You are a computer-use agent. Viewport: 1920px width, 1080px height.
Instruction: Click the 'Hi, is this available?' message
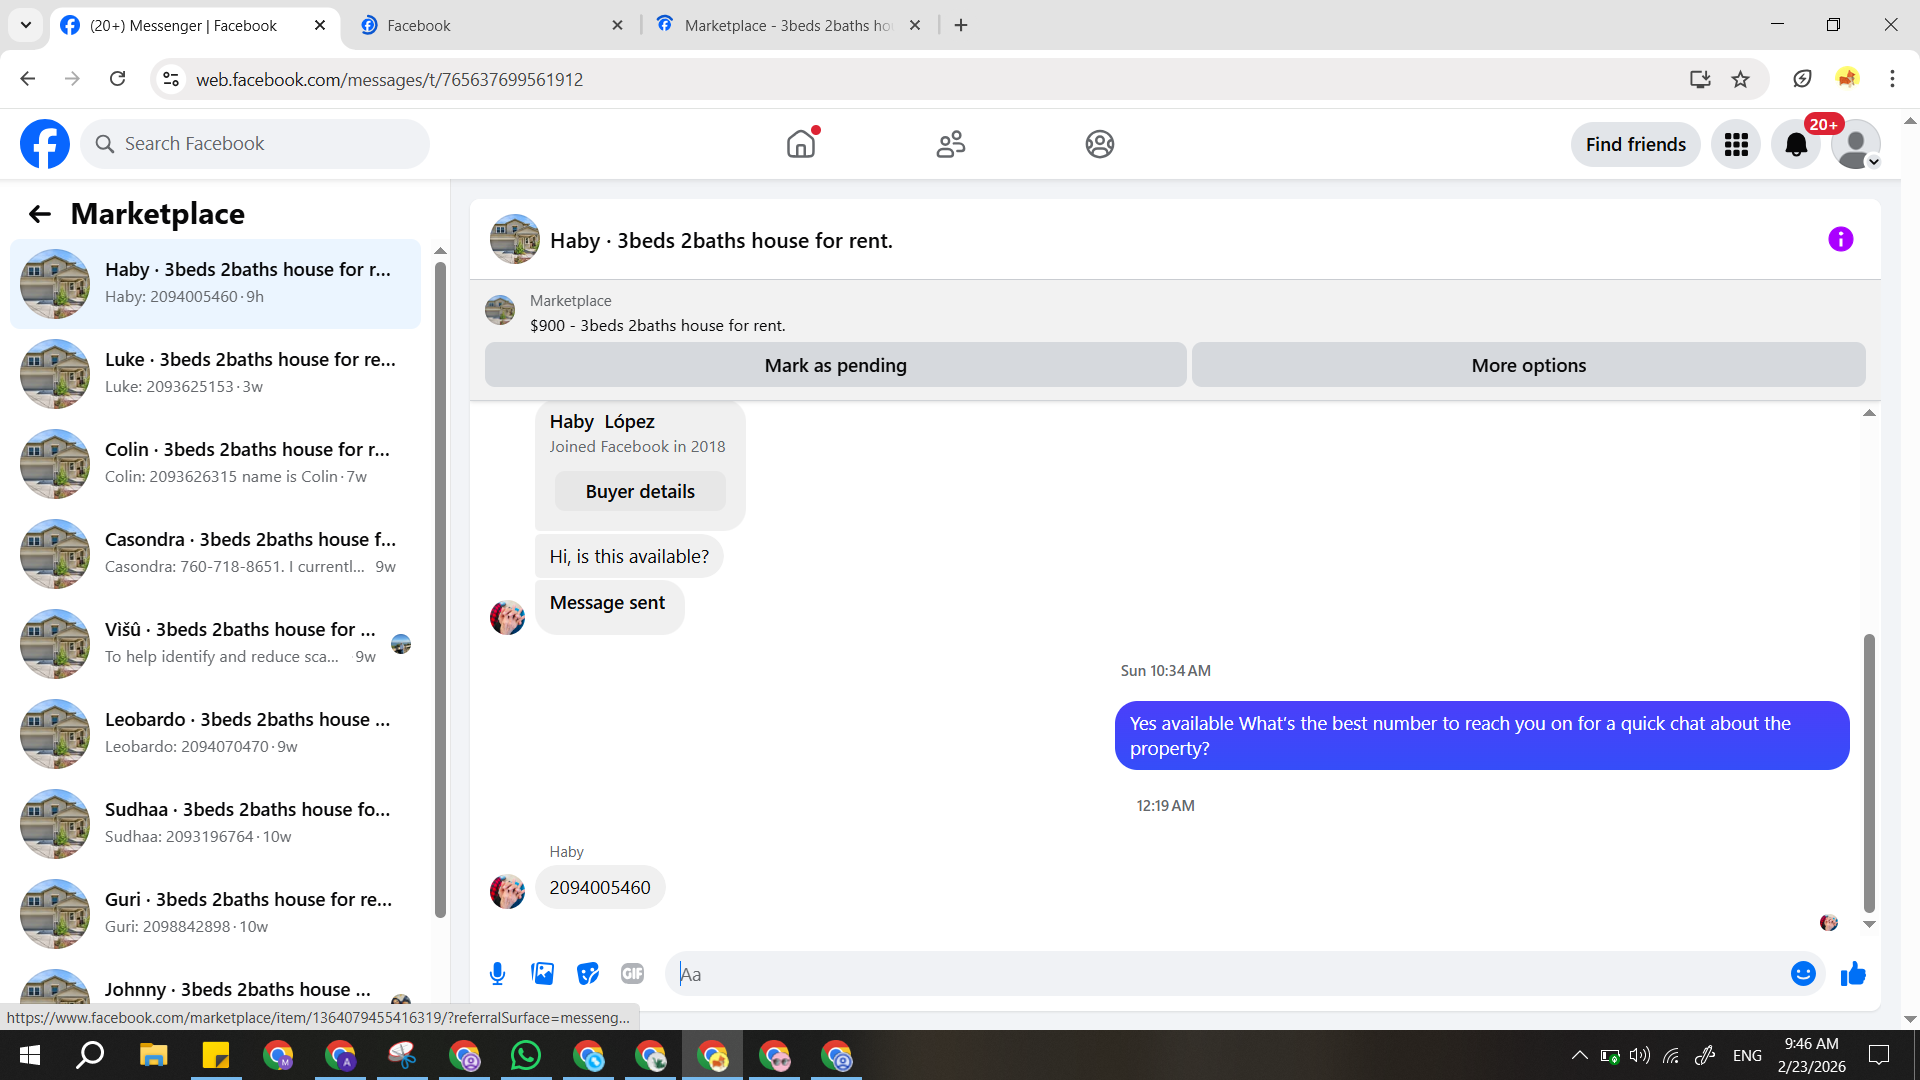click(x=629, y=556)
